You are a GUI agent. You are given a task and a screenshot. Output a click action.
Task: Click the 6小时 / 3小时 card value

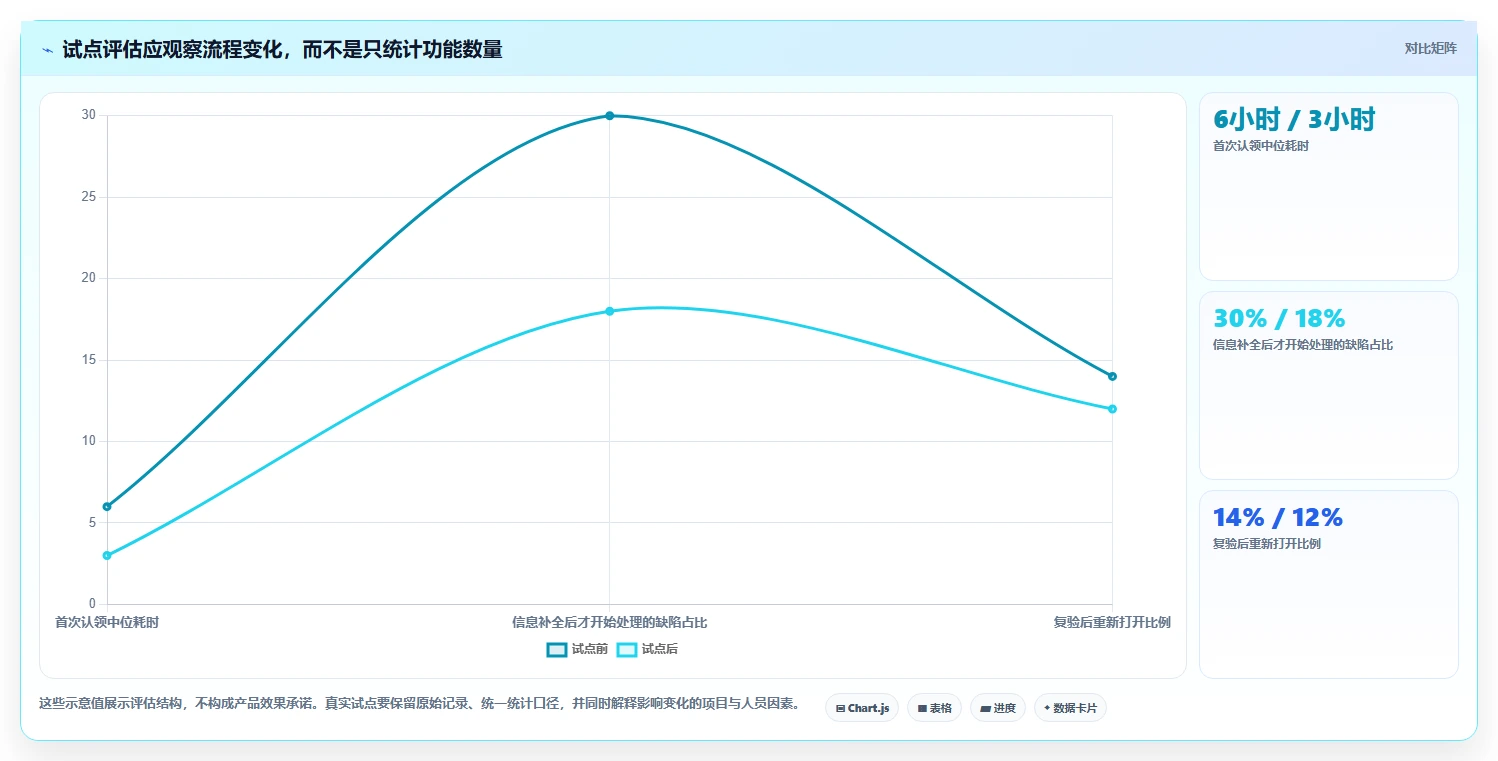(1294, 120)
